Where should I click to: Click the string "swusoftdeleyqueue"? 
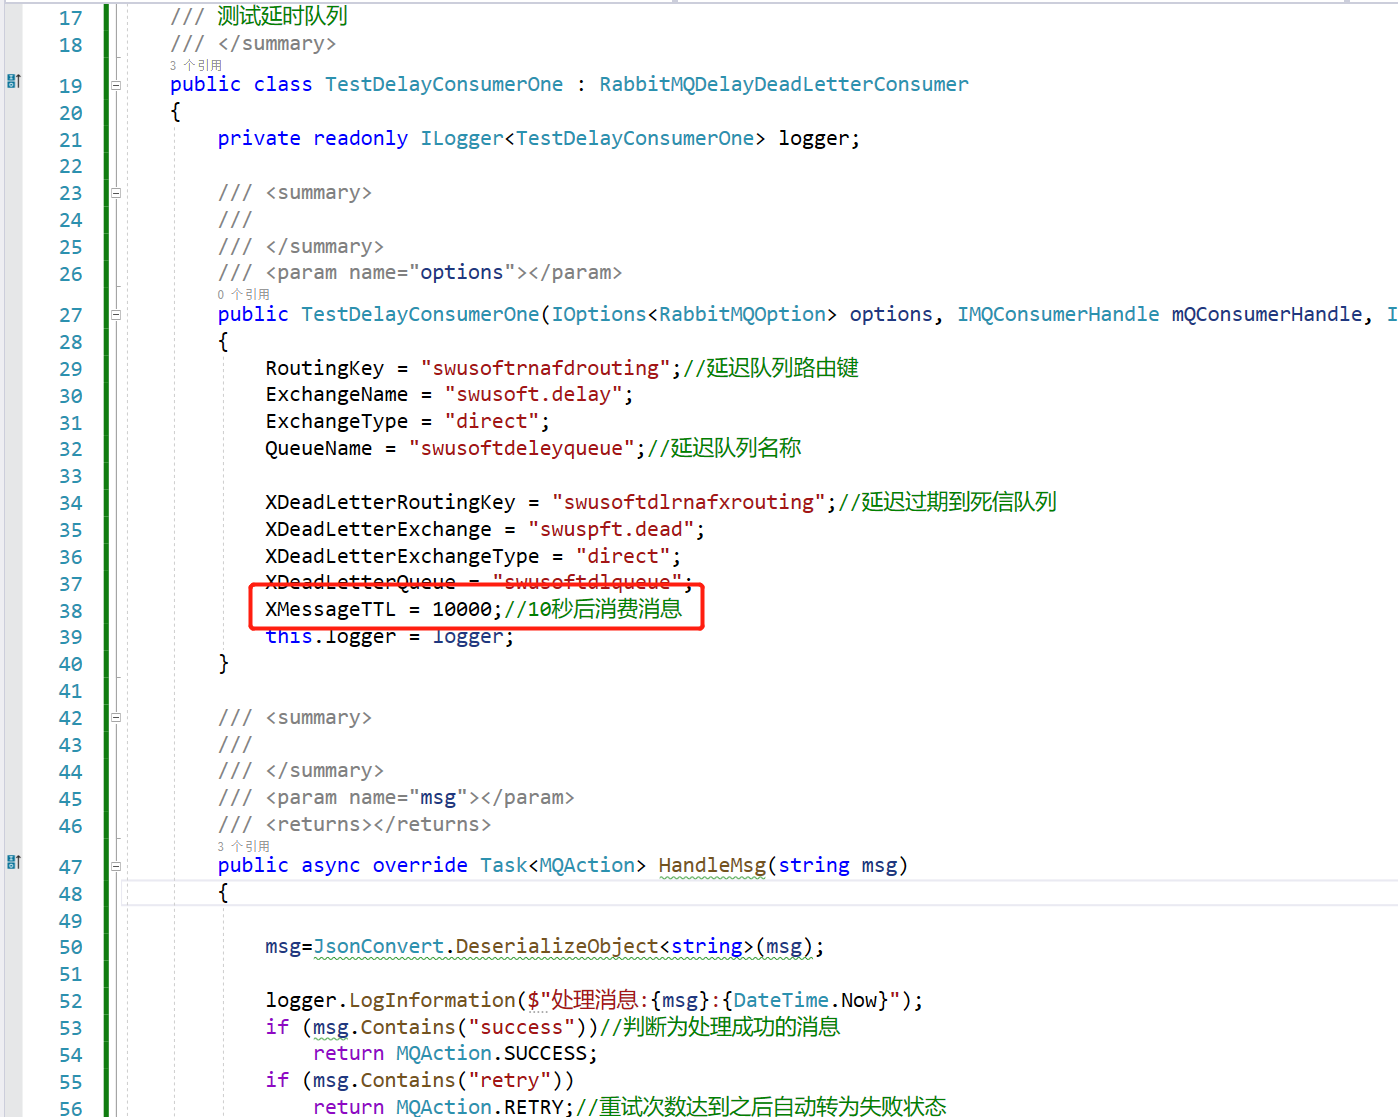coord(522,449)
